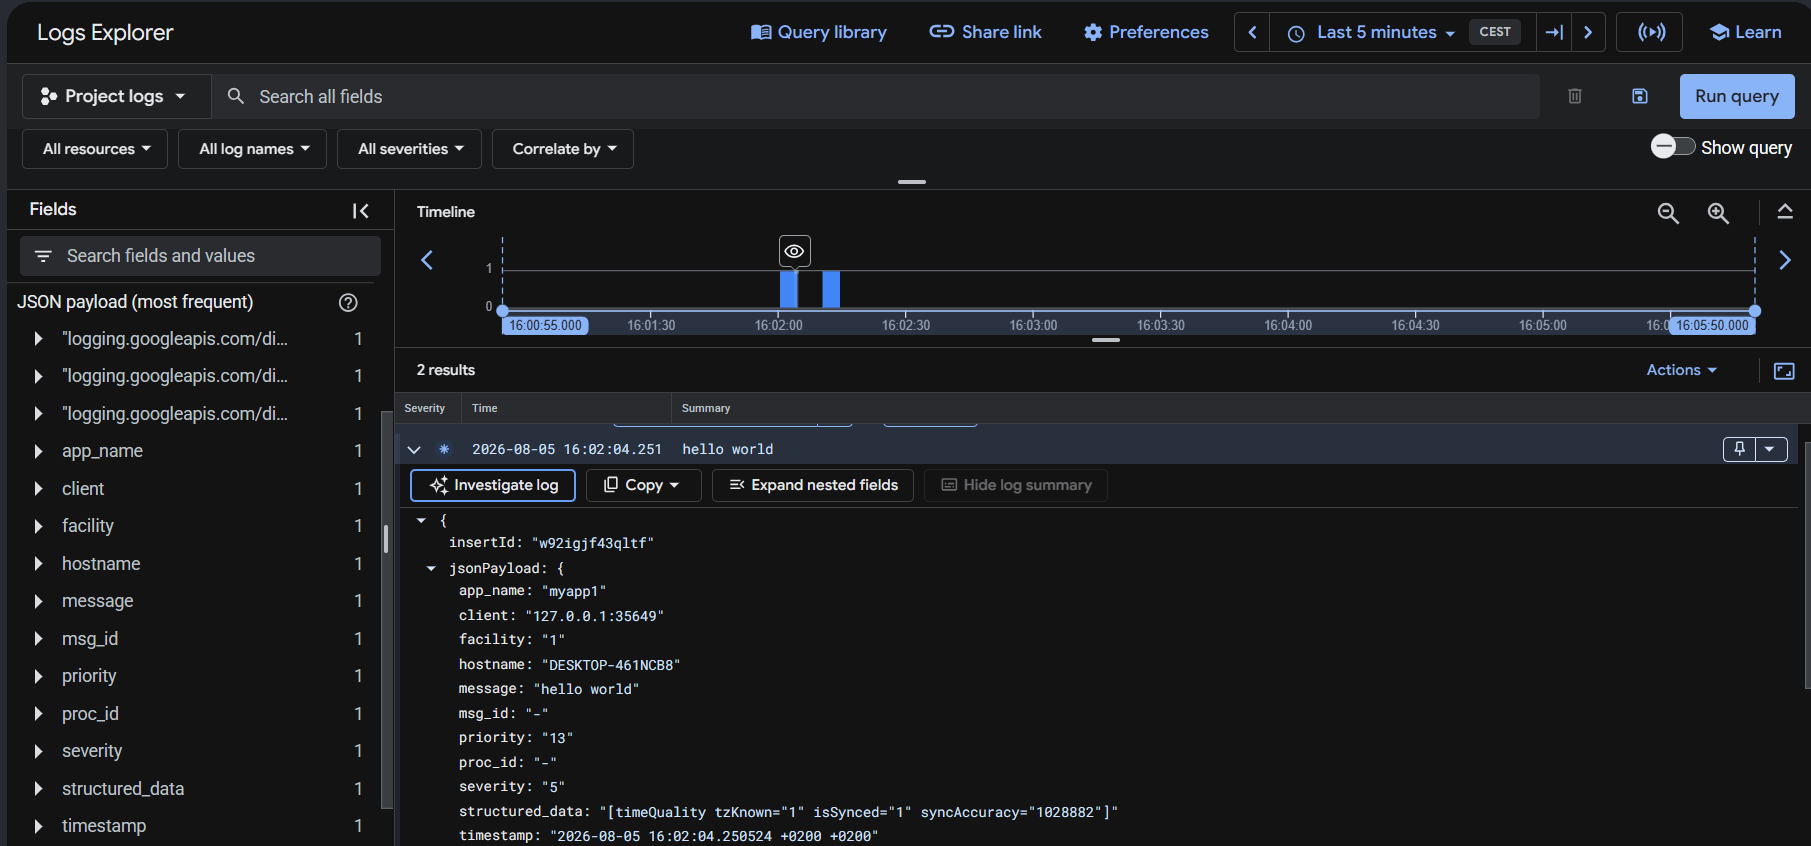Go to previous time range arrow
The height and width of the screenshot is (846, 1811).
[x=1252, y=32]
